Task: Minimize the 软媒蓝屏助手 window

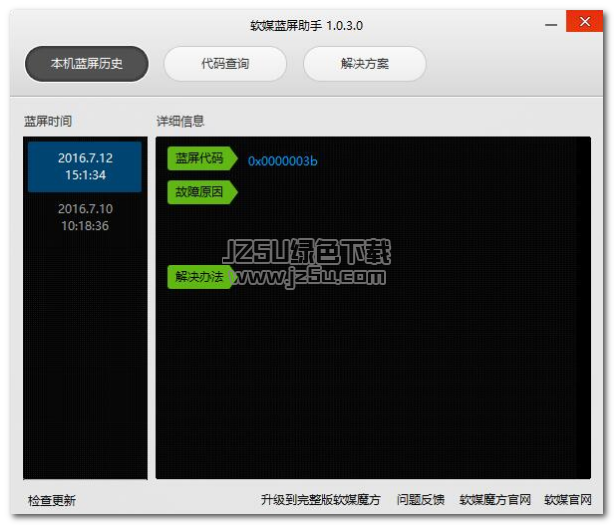Action: 551,25
